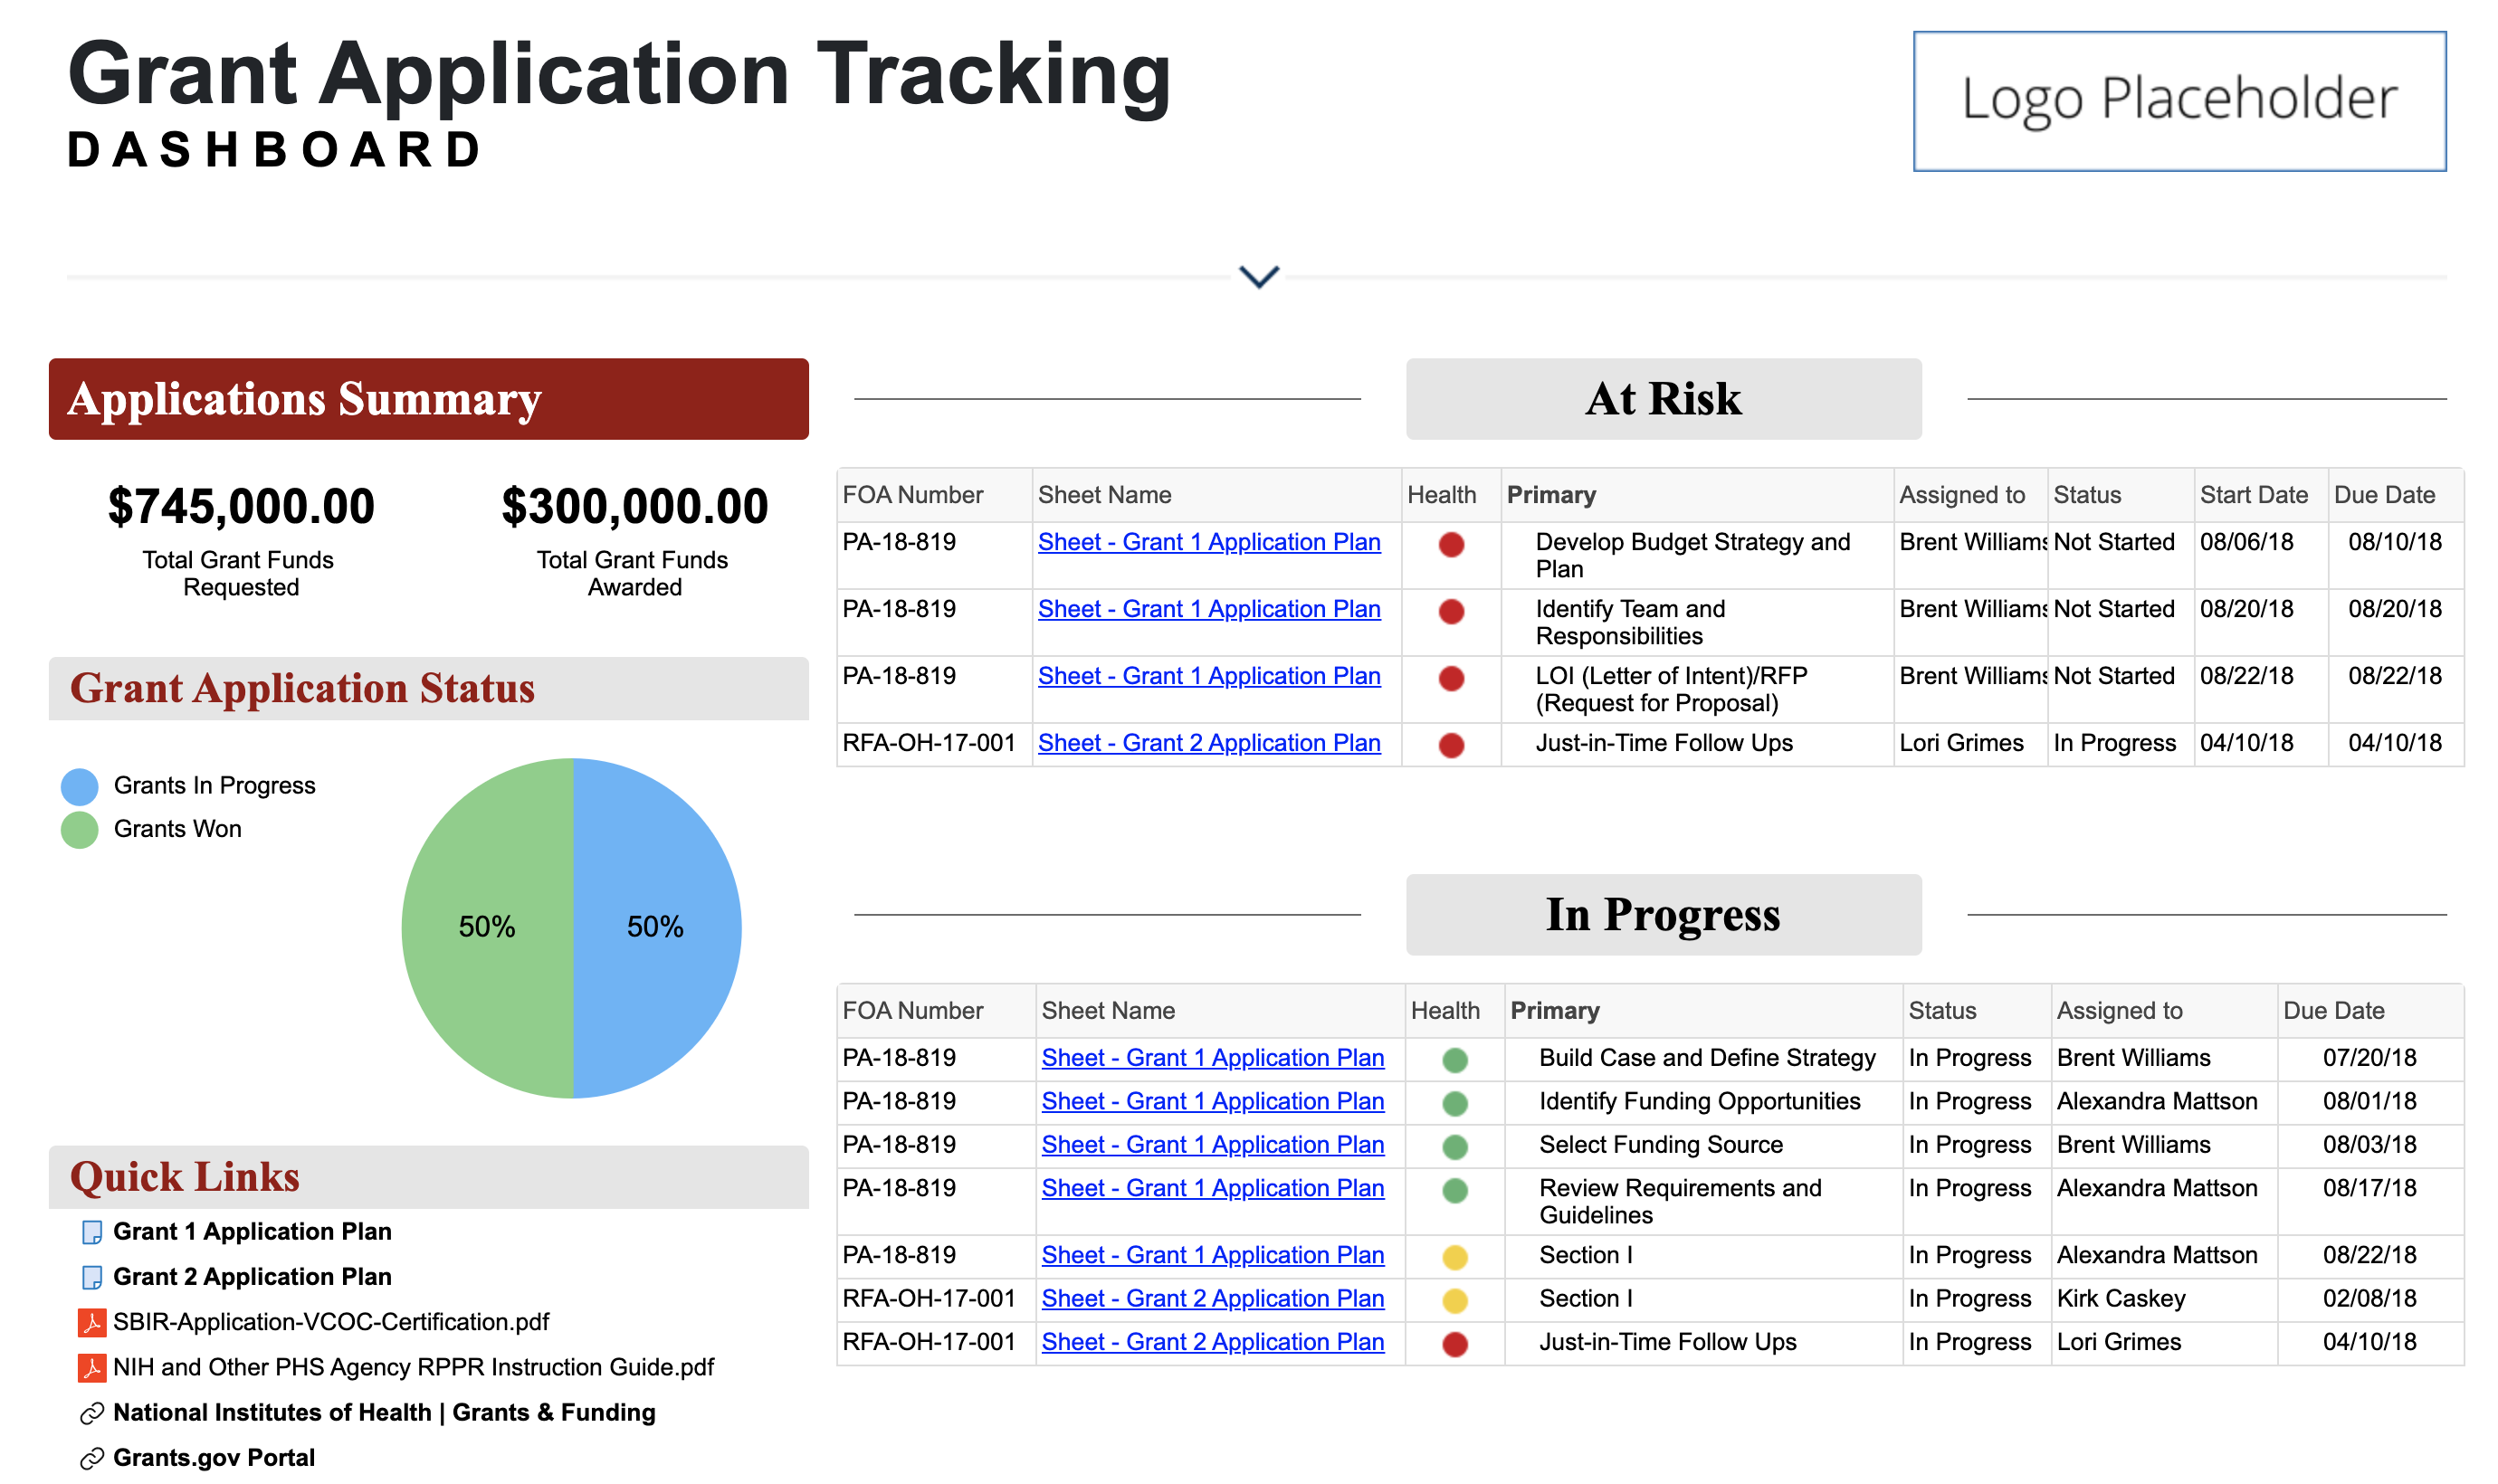Click the link icon beside National Institutes of Health

[91, 1413]
